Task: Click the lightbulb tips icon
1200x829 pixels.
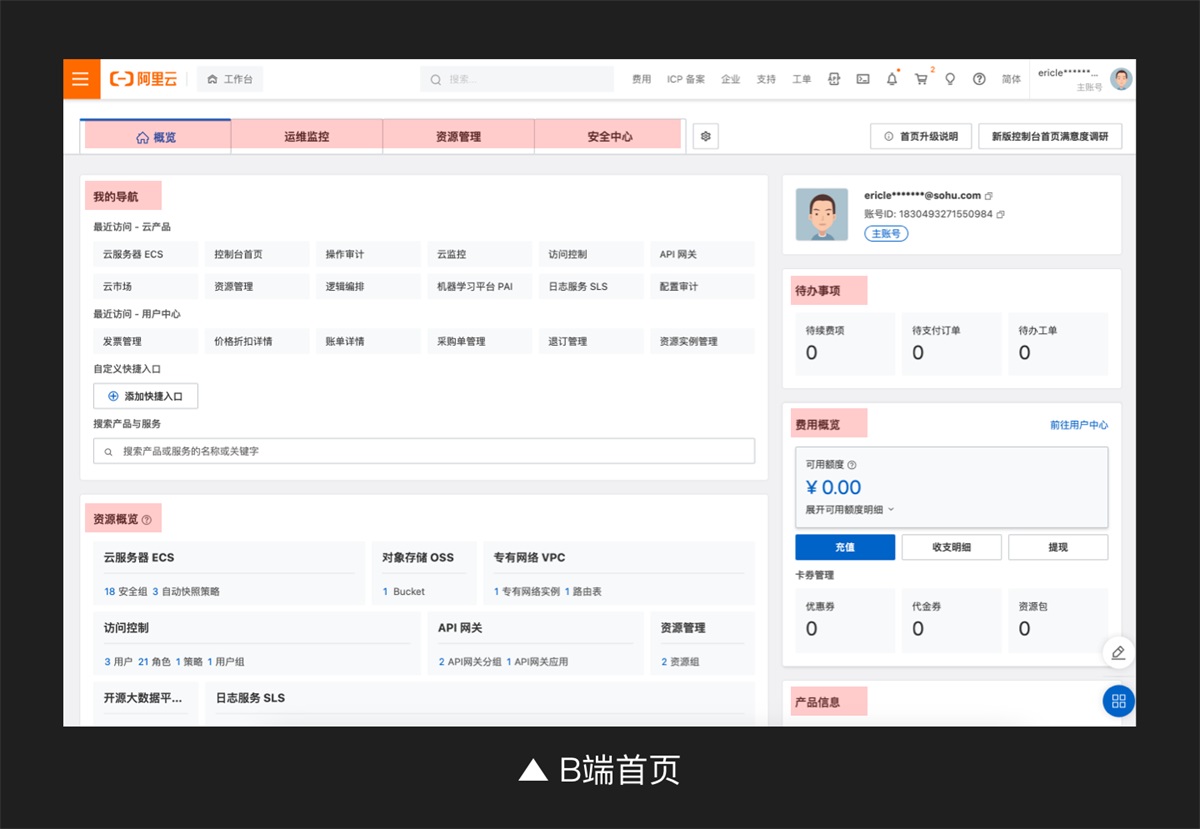Action: 950,79
